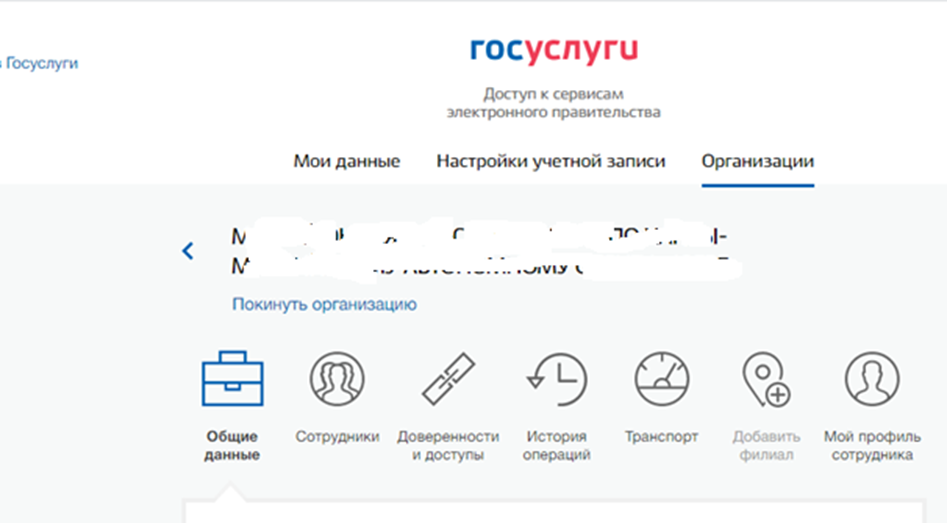Click the История операций label
Image resolution: width=947 pixels, height=523 pixels.
(556, 445)
